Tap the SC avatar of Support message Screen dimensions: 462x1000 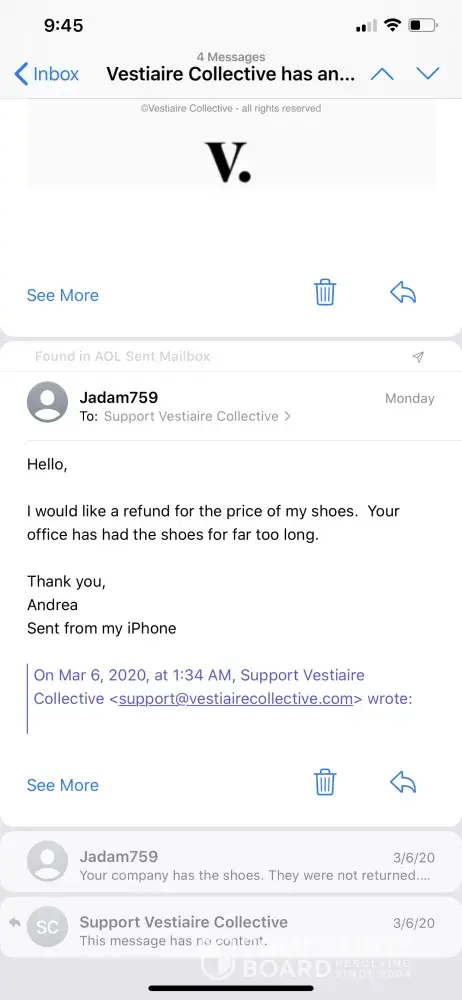[x=47, y=927]
